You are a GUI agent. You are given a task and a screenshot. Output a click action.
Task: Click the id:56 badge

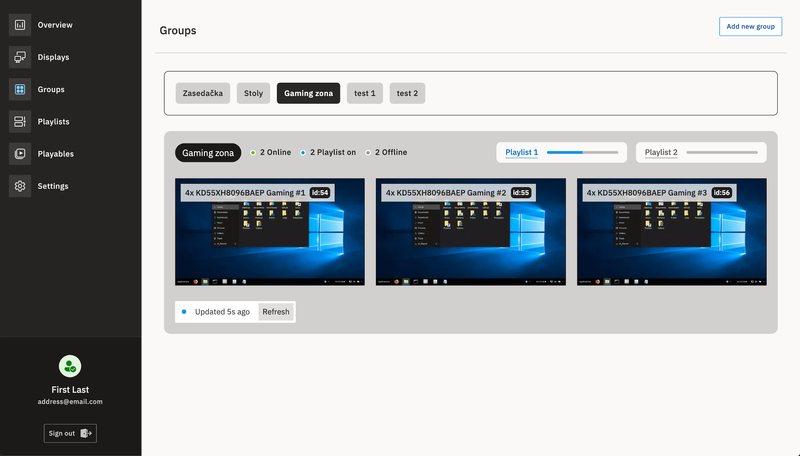coord(722,193)
